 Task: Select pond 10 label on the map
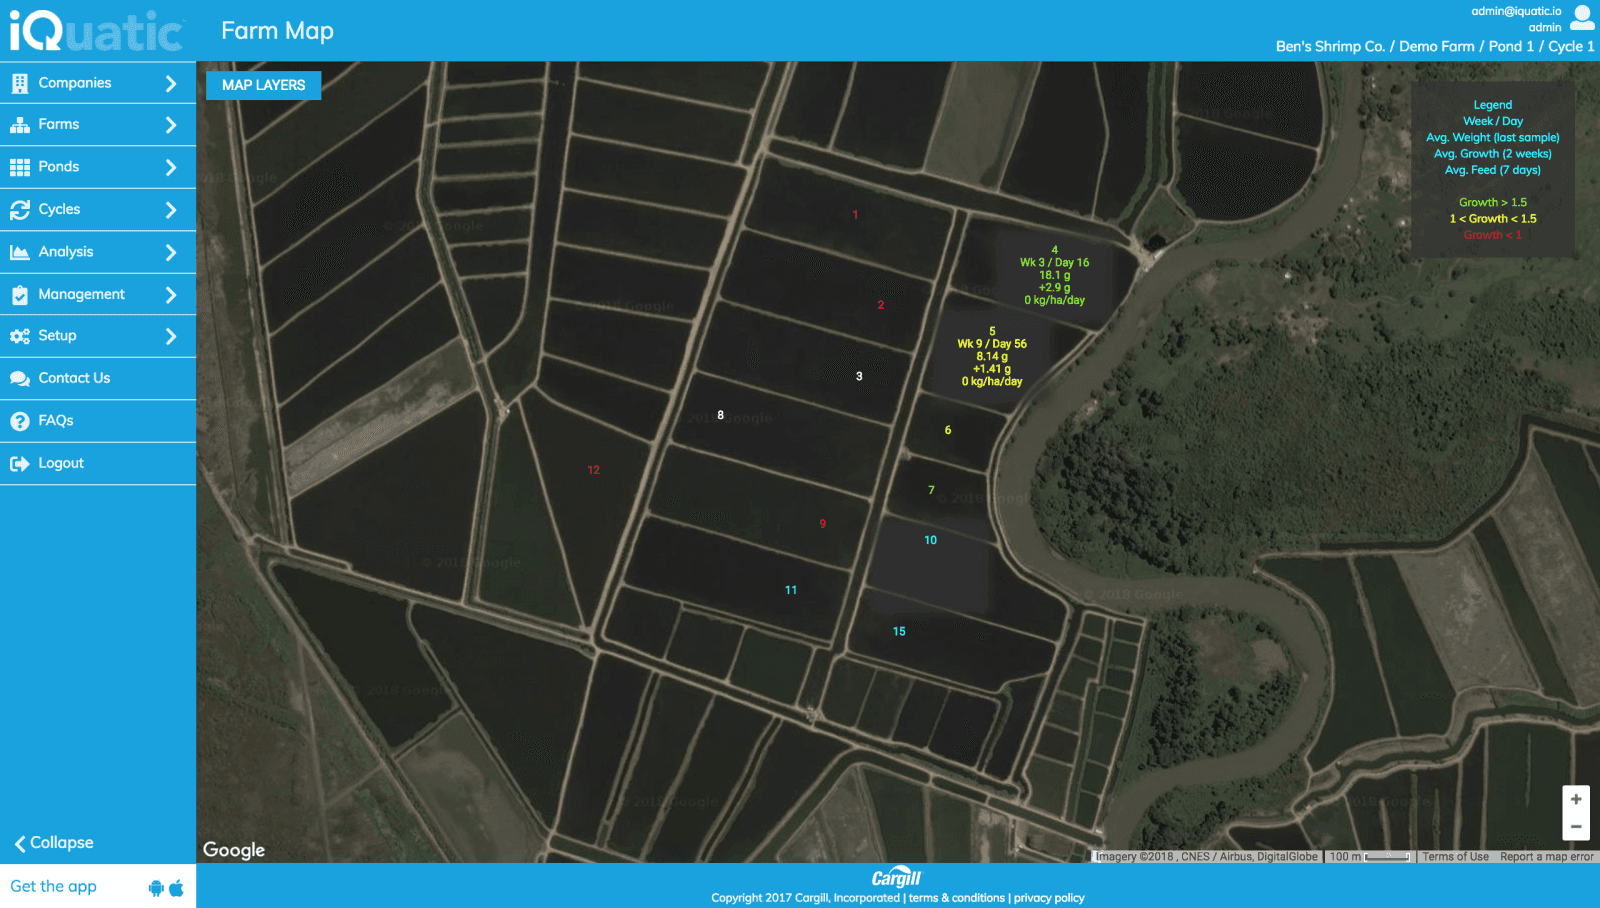[x=930, y=540]
